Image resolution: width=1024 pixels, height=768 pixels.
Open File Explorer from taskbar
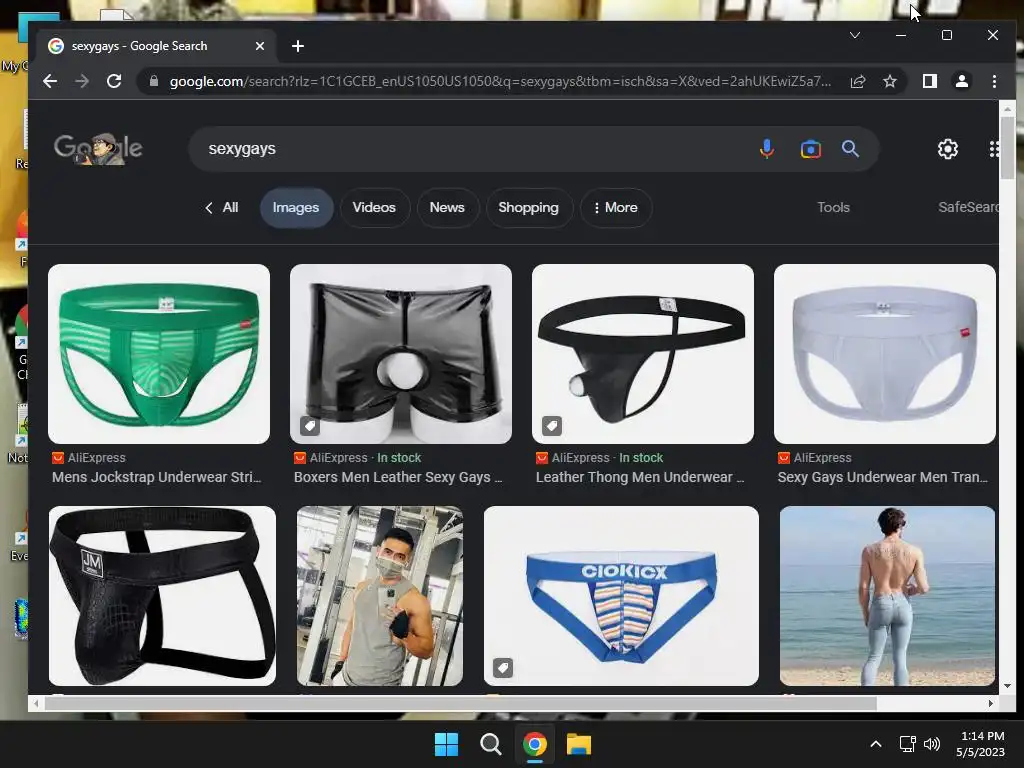coord(579,744)
